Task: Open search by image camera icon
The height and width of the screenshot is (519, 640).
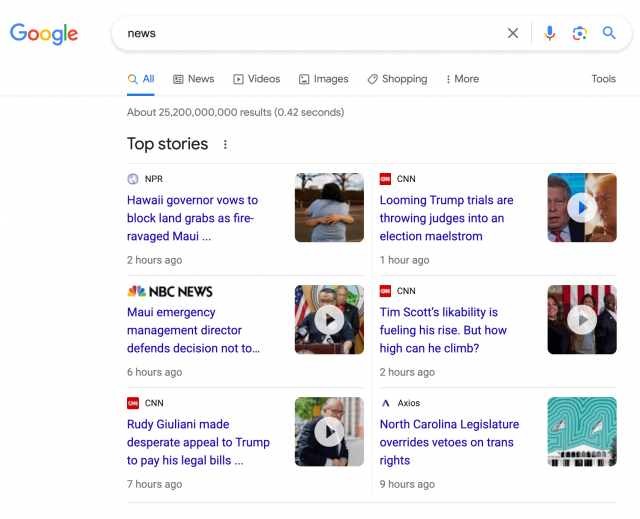Action: point(580,33)
